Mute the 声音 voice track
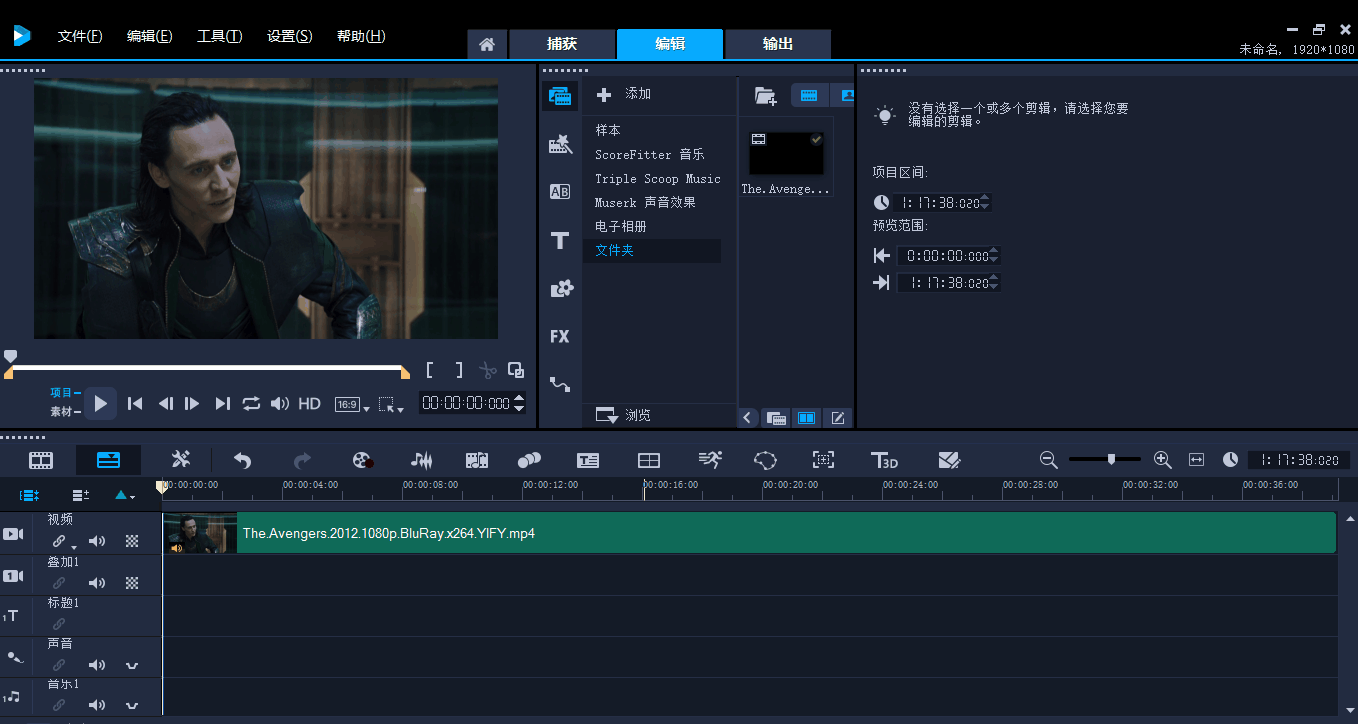Image resolution: width=1358 pixels, height=724 pixels. click(97, 665)
